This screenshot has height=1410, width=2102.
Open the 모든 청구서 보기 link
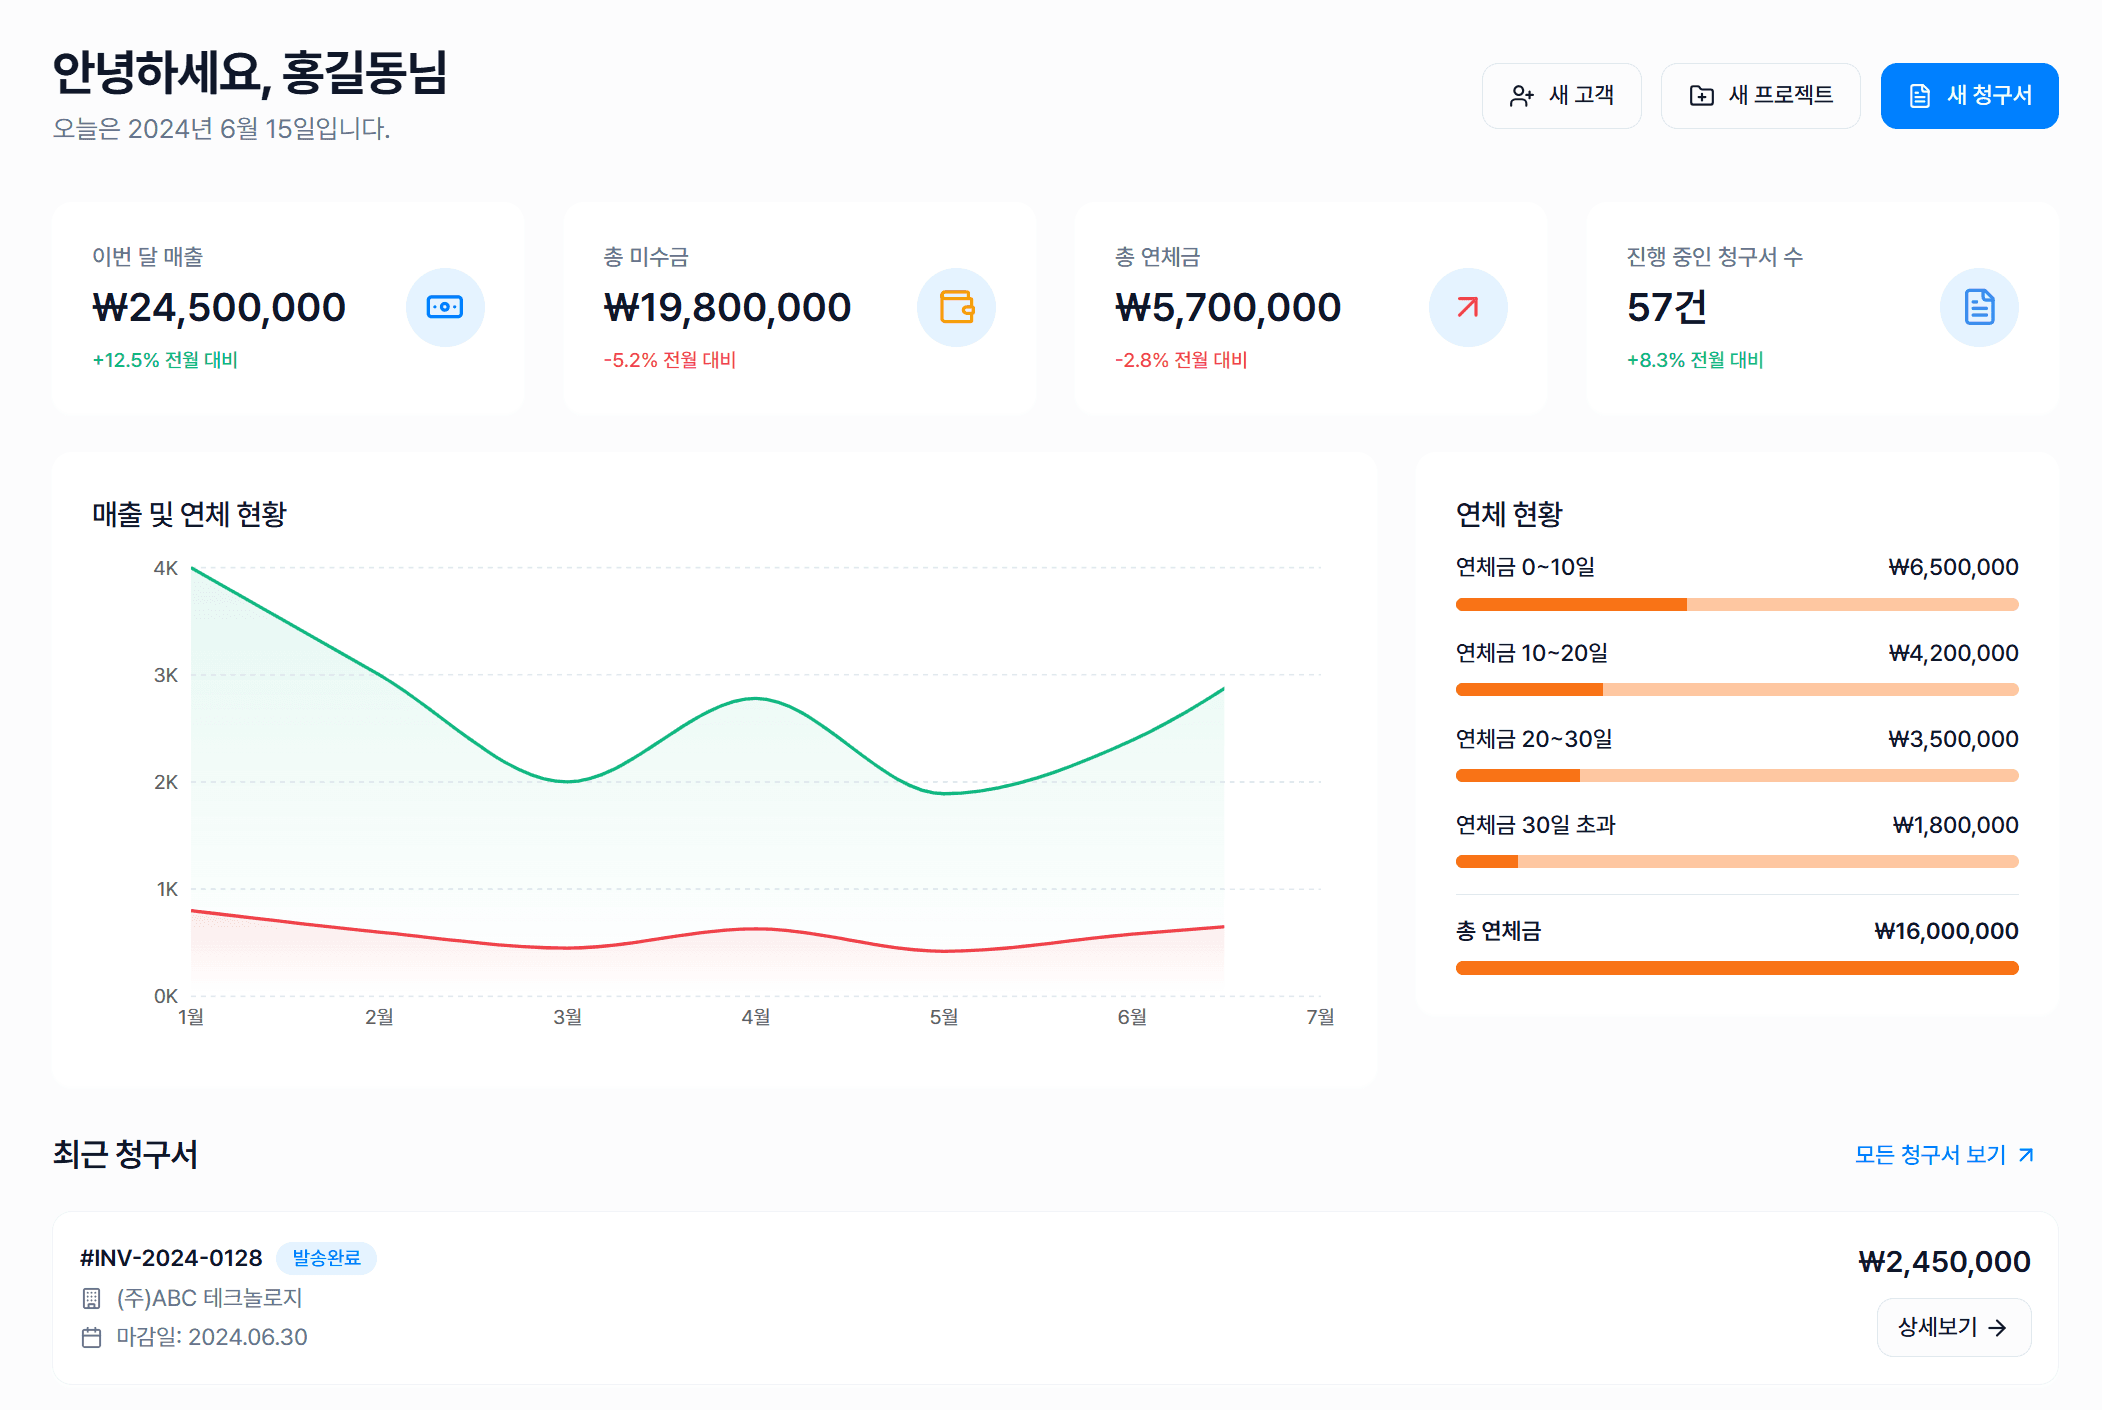[x=1943, y=1155]
